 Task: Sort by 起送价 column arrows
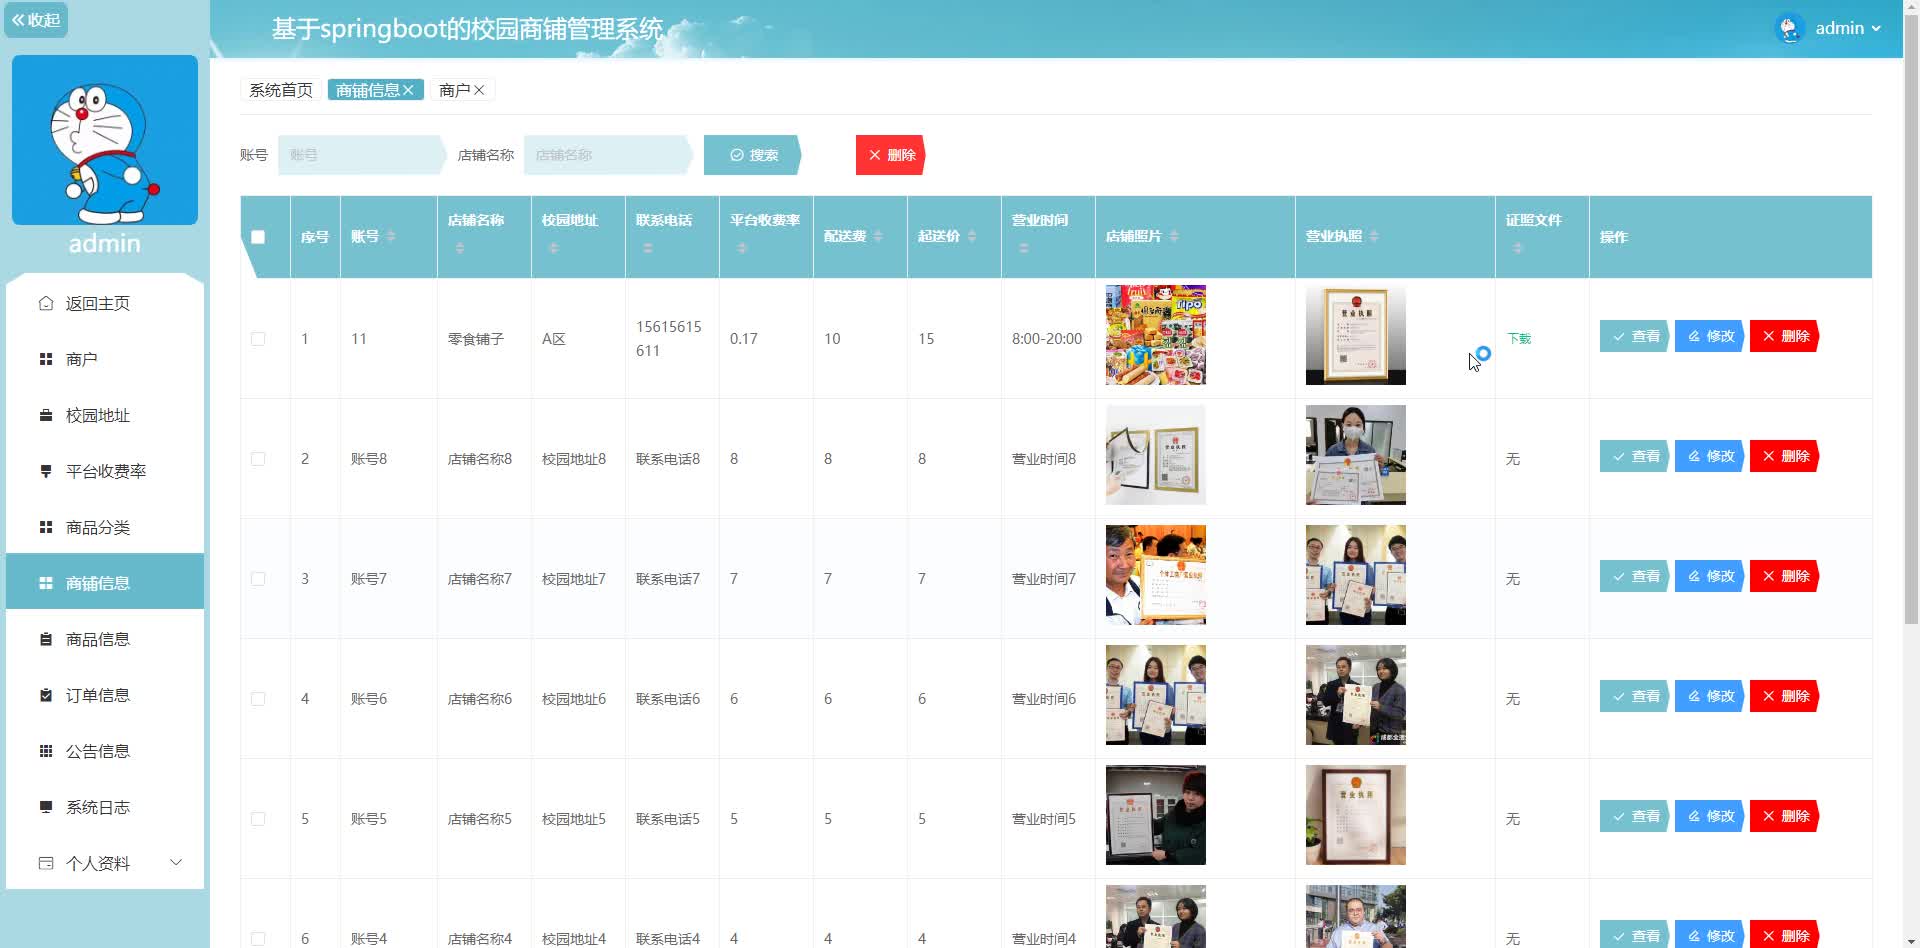[972, 236]
